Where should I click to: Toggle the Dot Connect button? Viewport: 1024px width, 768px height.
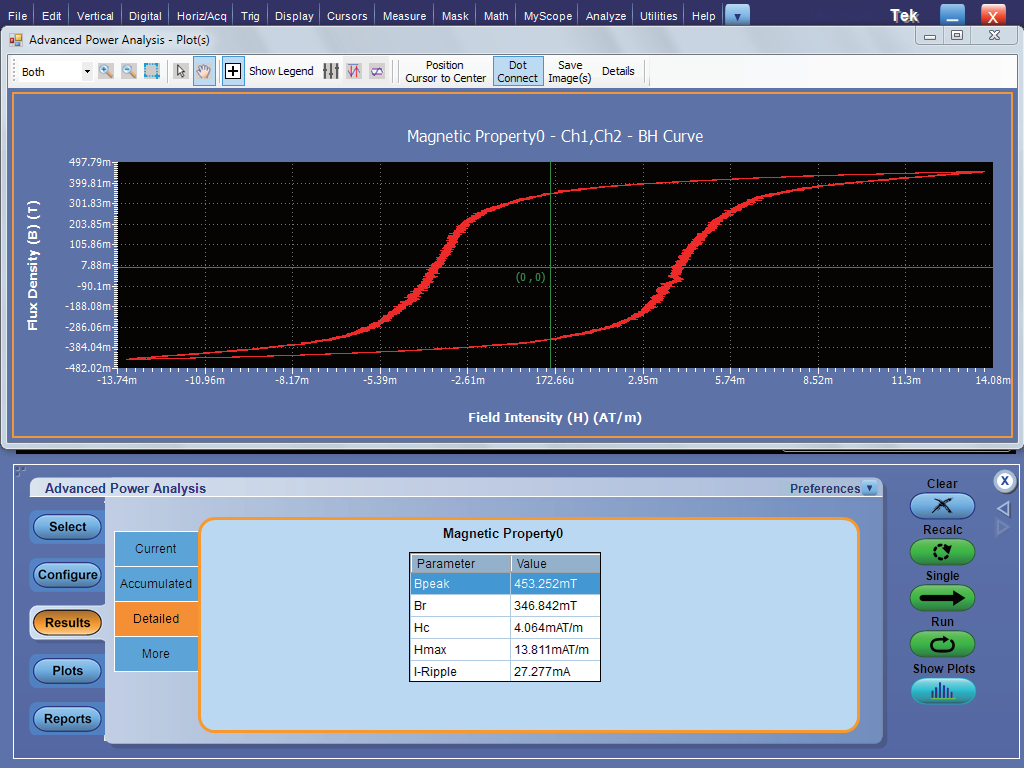[x=517, y=71]
